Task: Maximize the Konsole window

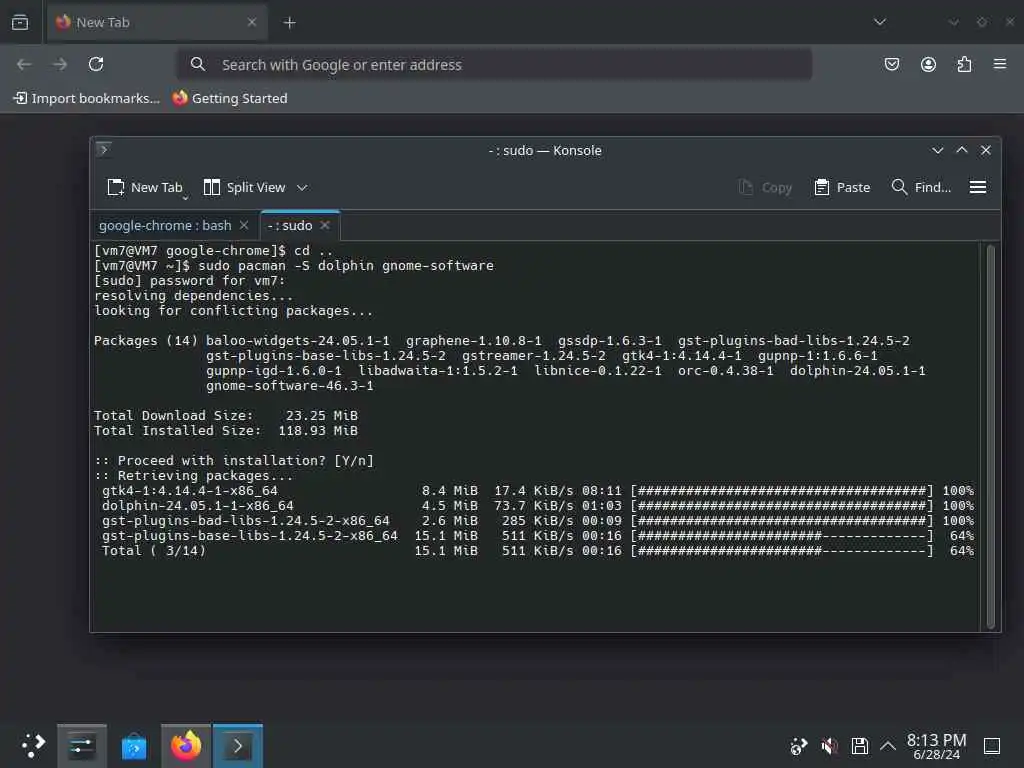Action: click(x=962, y=150)
